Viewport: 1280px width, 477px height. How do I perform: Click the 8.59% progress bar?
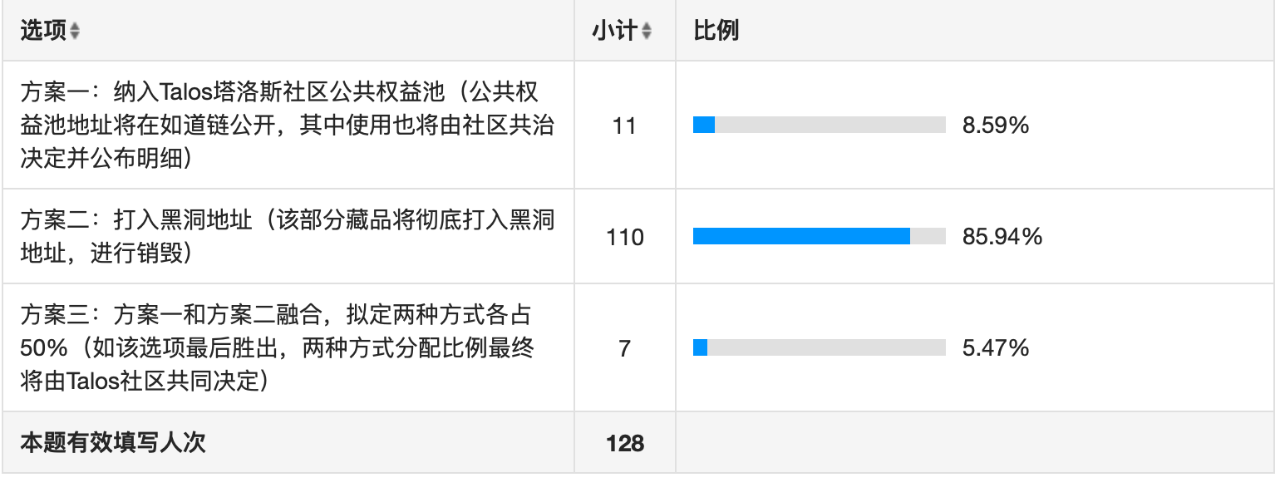pos(819,125)
